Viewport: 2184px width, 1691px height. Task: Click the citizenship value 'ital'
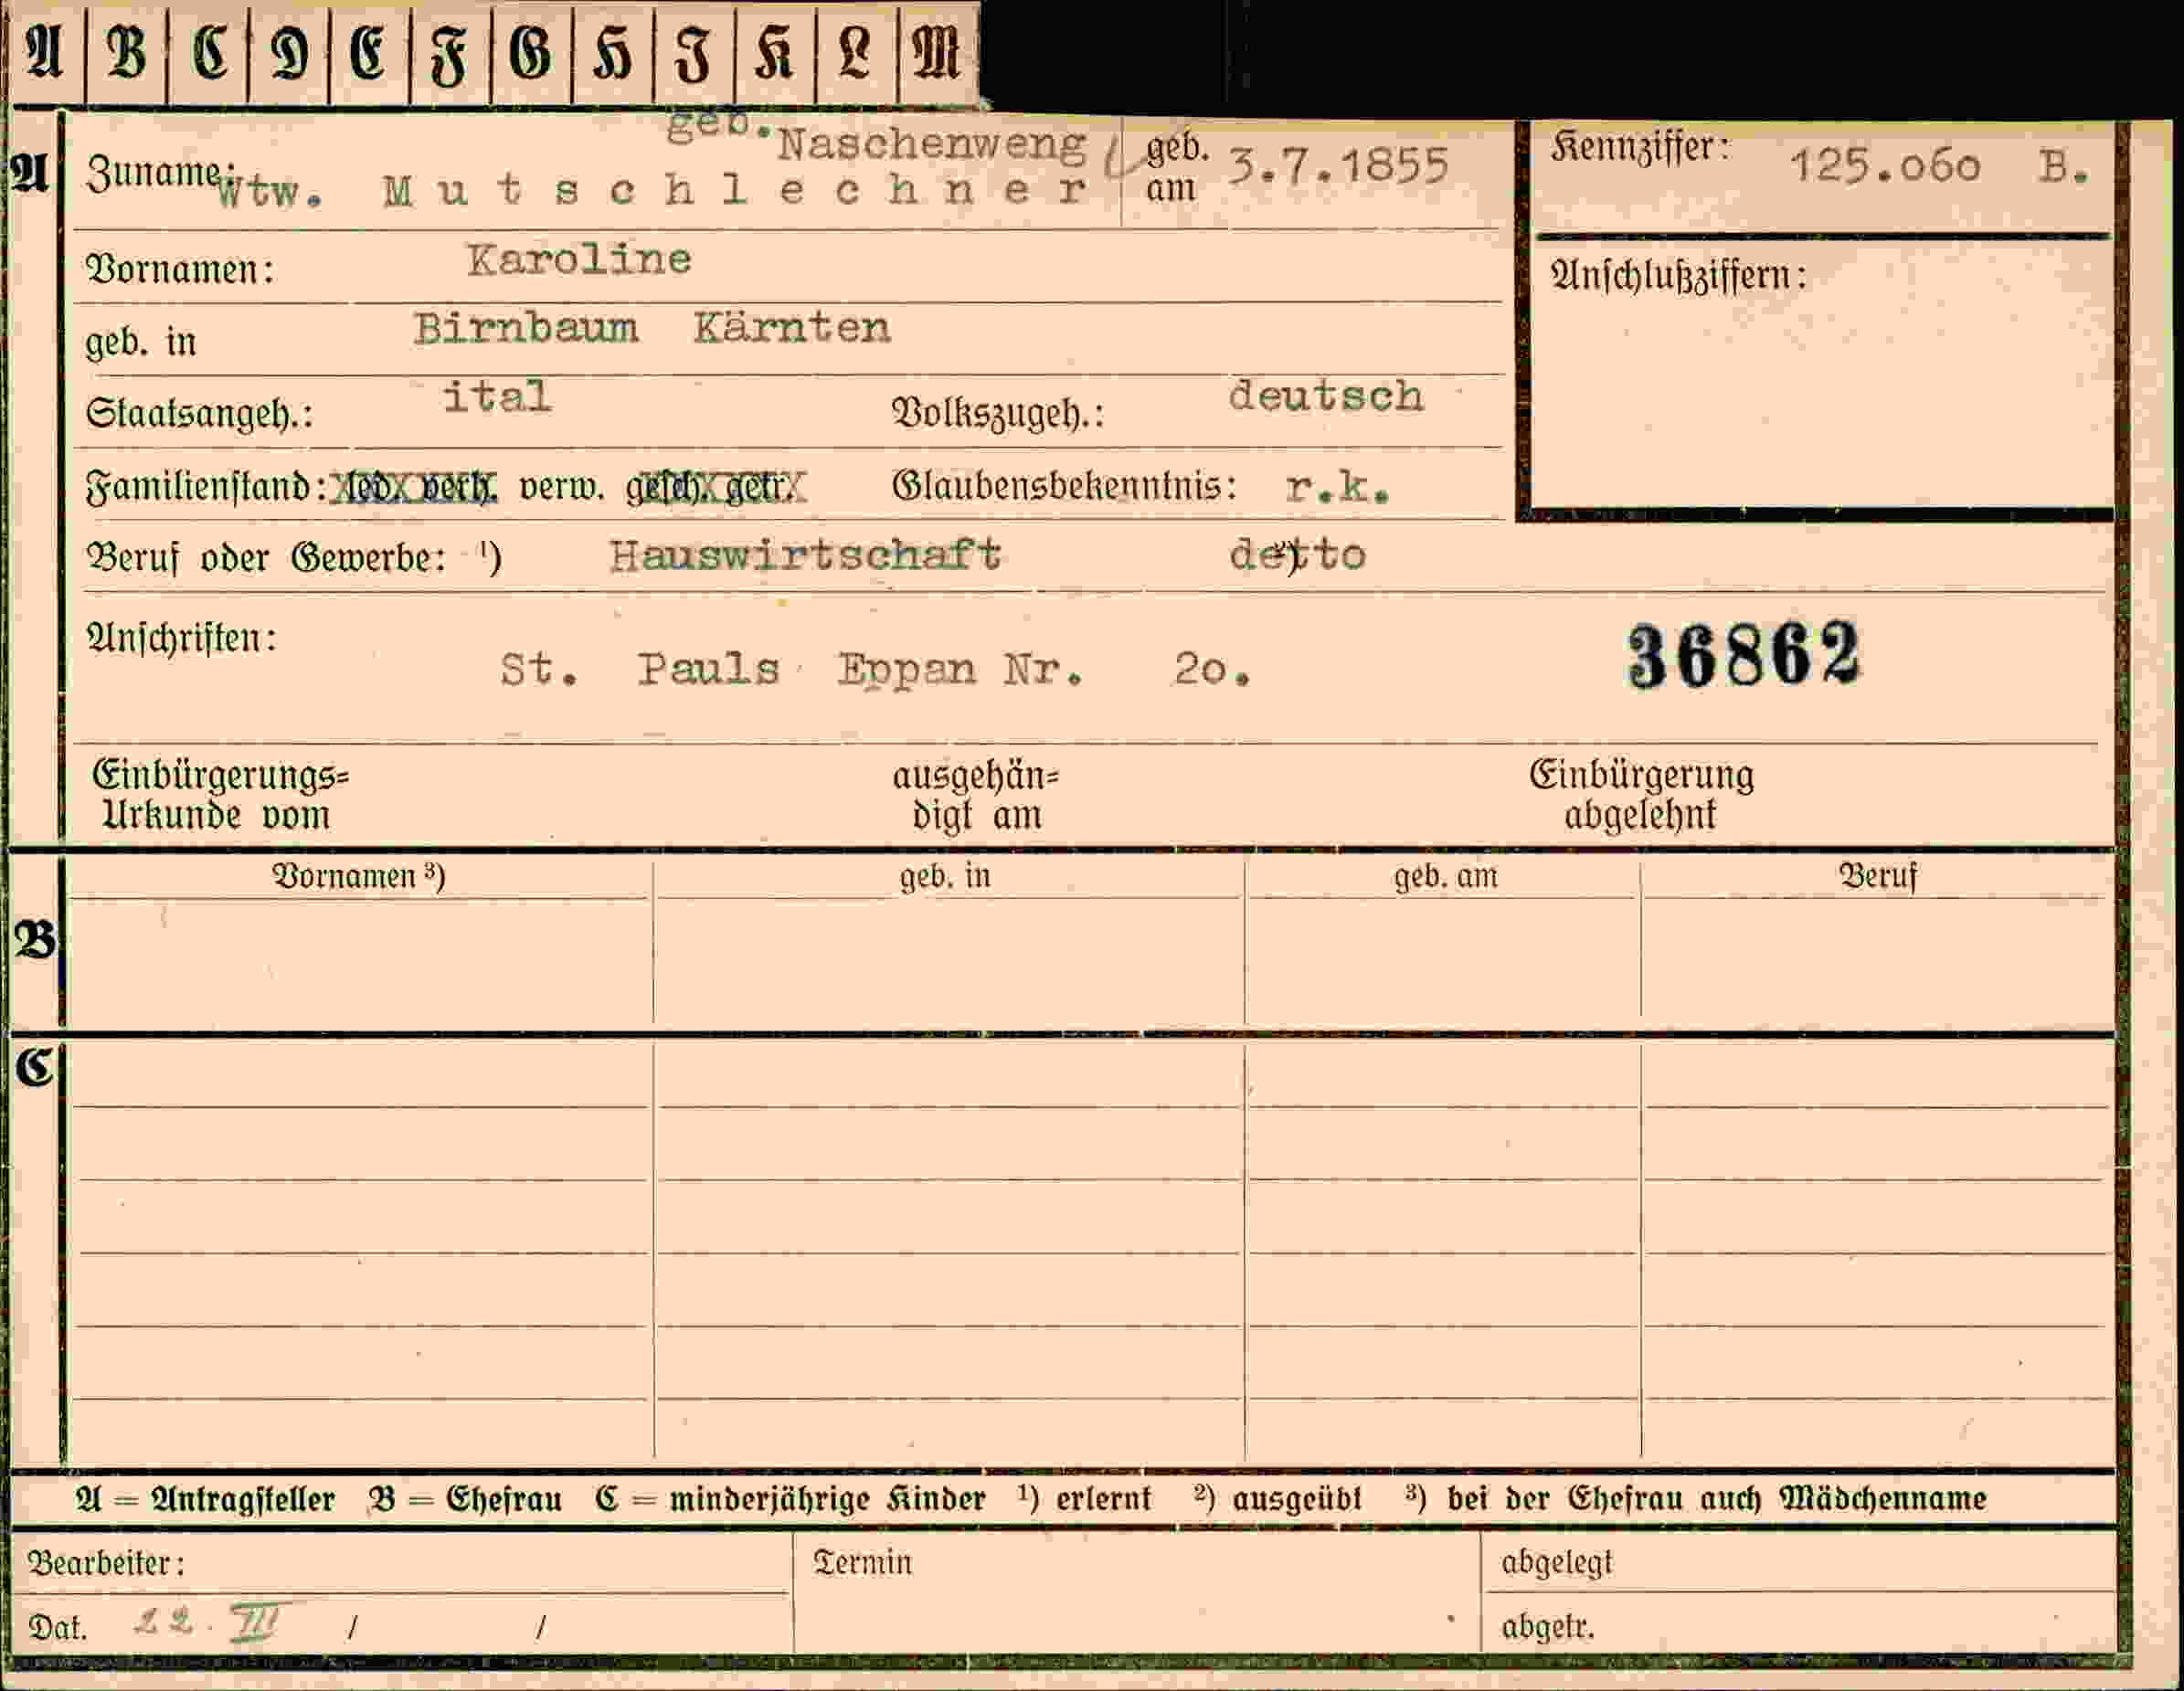[497, 396]
